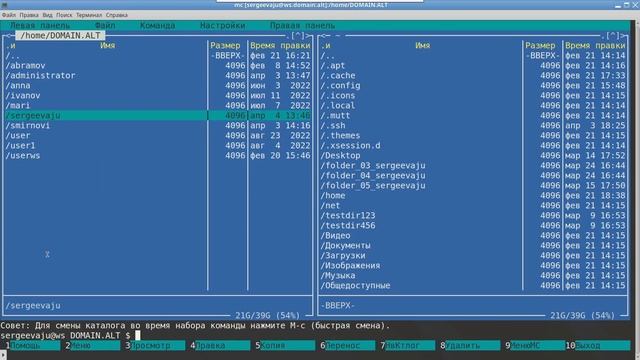Open the terminal window's Файл menu
The image size is (640, 360).
point(9,15)
